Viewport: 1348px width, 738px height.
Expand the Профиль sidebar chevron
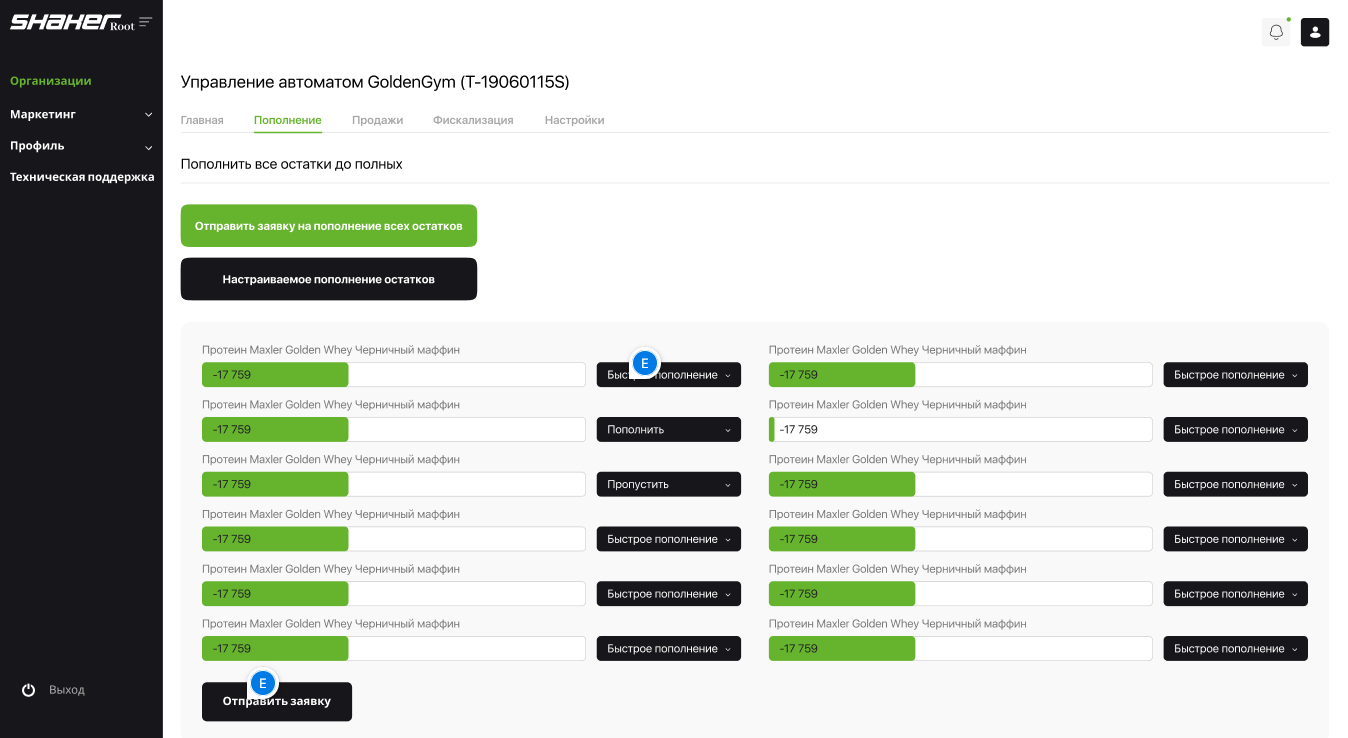(148, 147)
